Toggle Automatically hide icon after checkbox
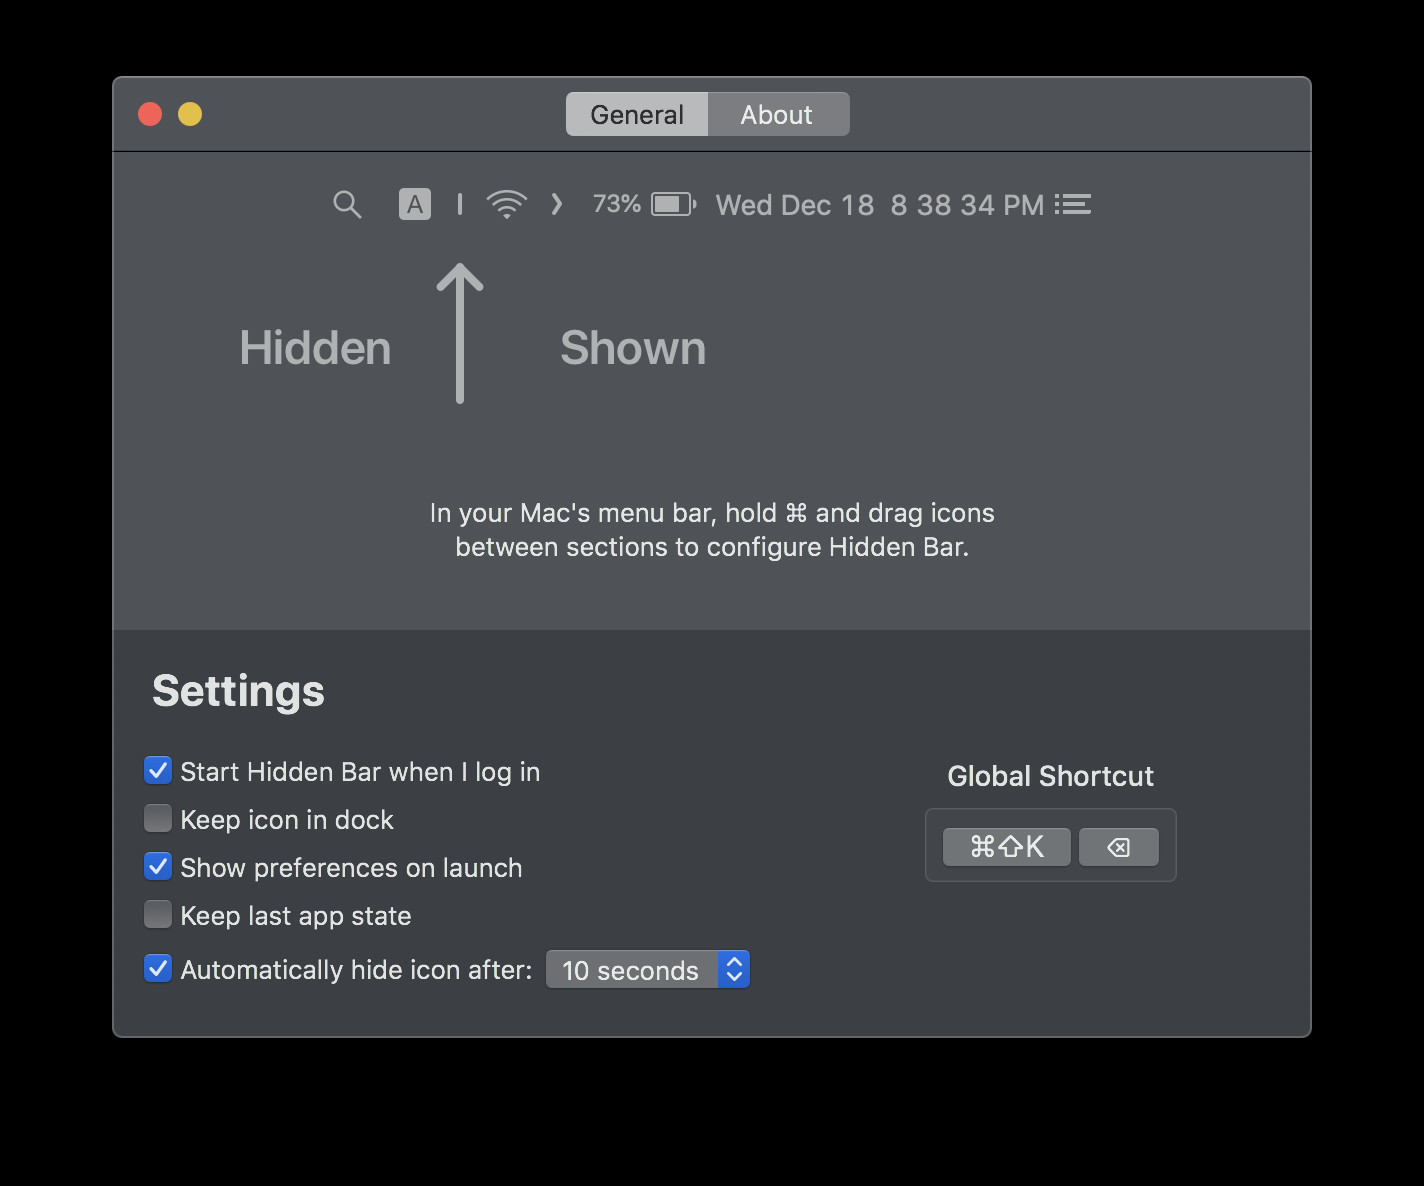Screen dimensions: 1424x1186 158,968
